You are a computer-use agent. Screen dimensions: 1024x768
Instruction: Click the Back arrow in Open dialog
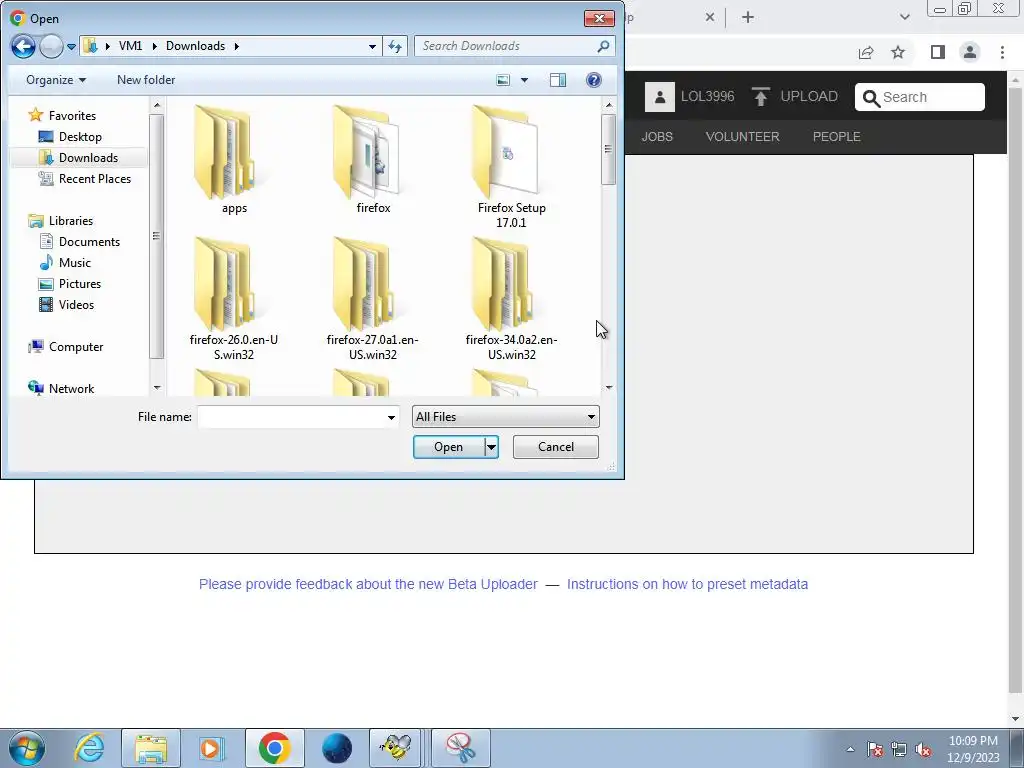coord(23,46)
